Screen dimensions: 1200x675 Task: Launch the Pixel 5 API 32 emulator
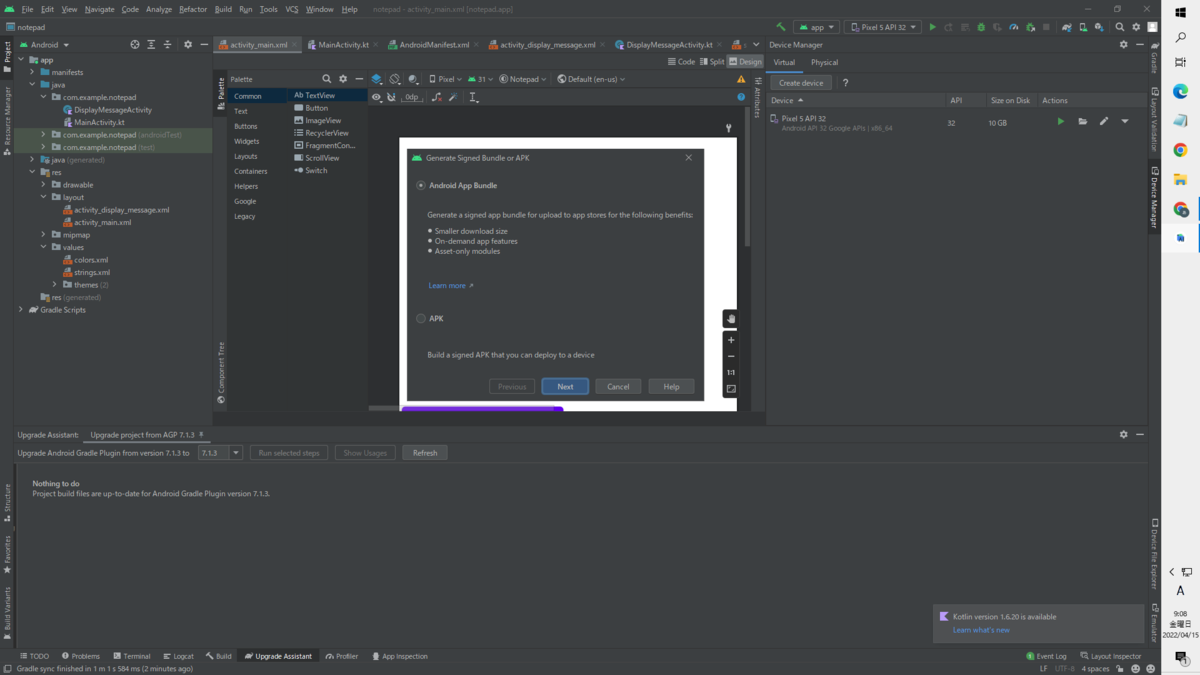[1060, 122]
